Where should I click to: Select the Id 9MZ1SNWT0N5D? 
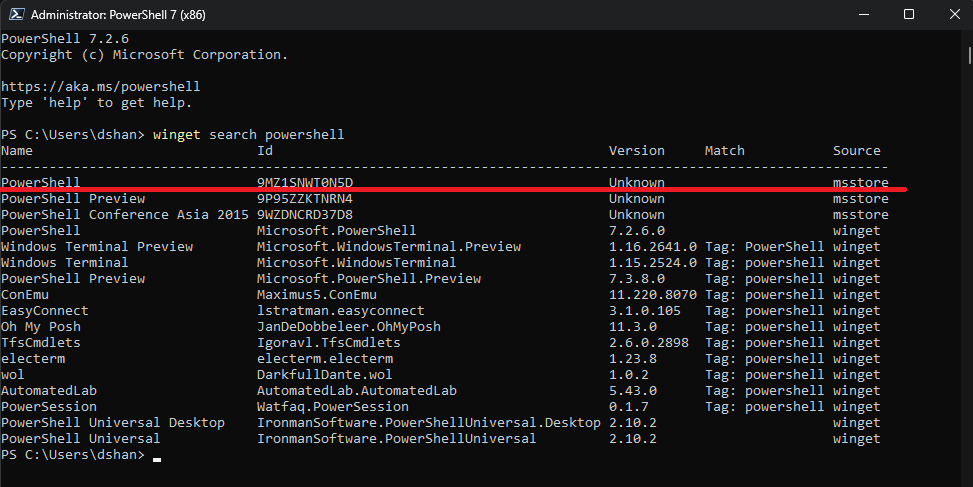tap(305, 182)
